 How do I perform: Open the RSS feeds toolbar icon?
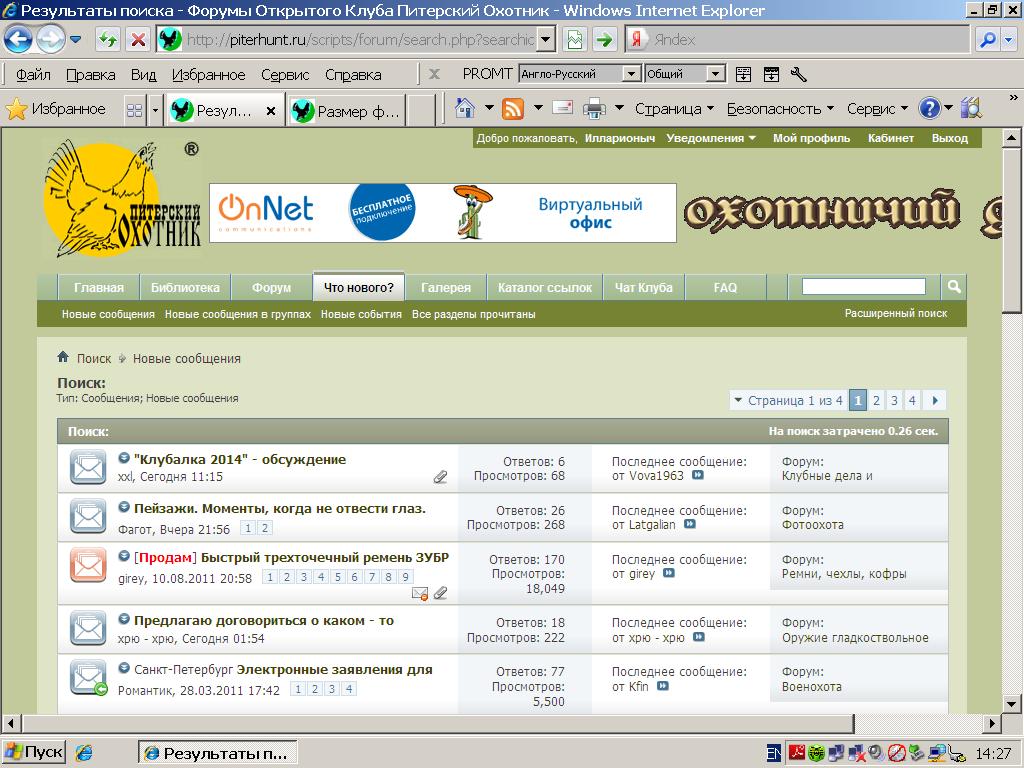[x=513, y=108]
